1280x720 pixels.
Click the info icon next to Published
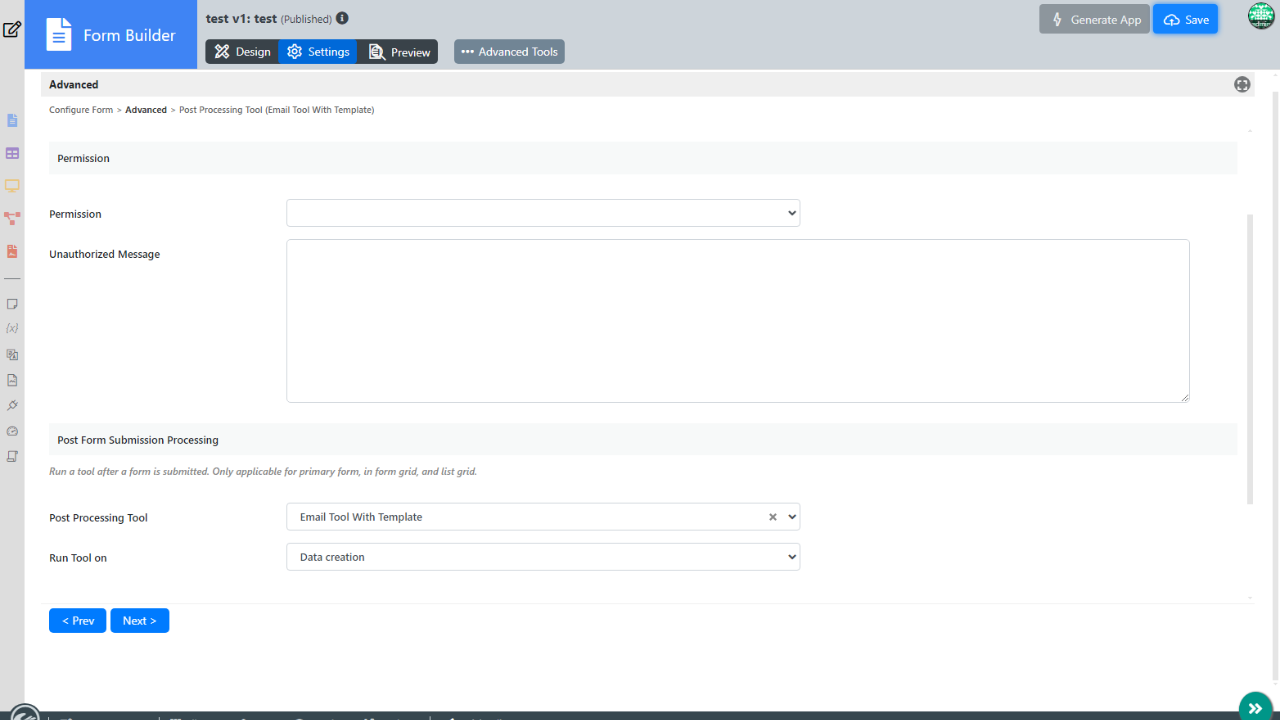[343, 18]
